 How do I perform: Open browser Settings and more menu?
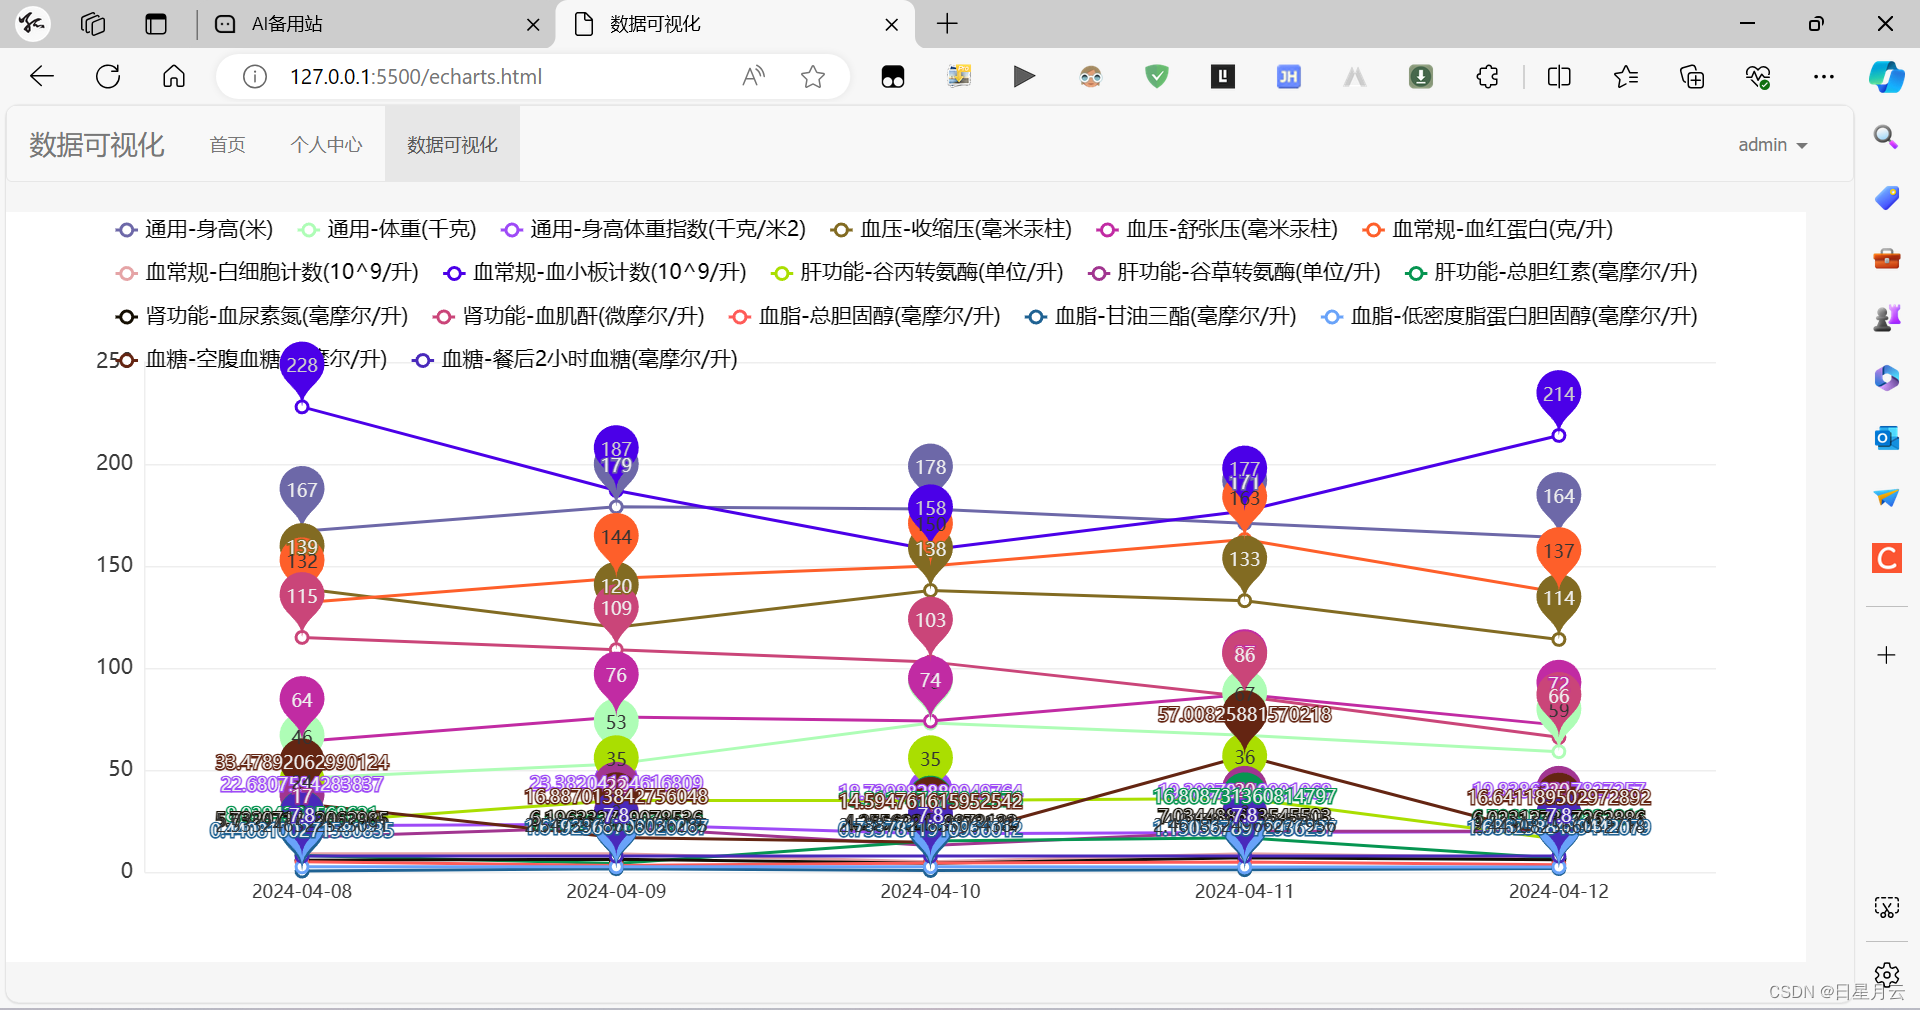pyautogui.click(x=1824, y=77)
